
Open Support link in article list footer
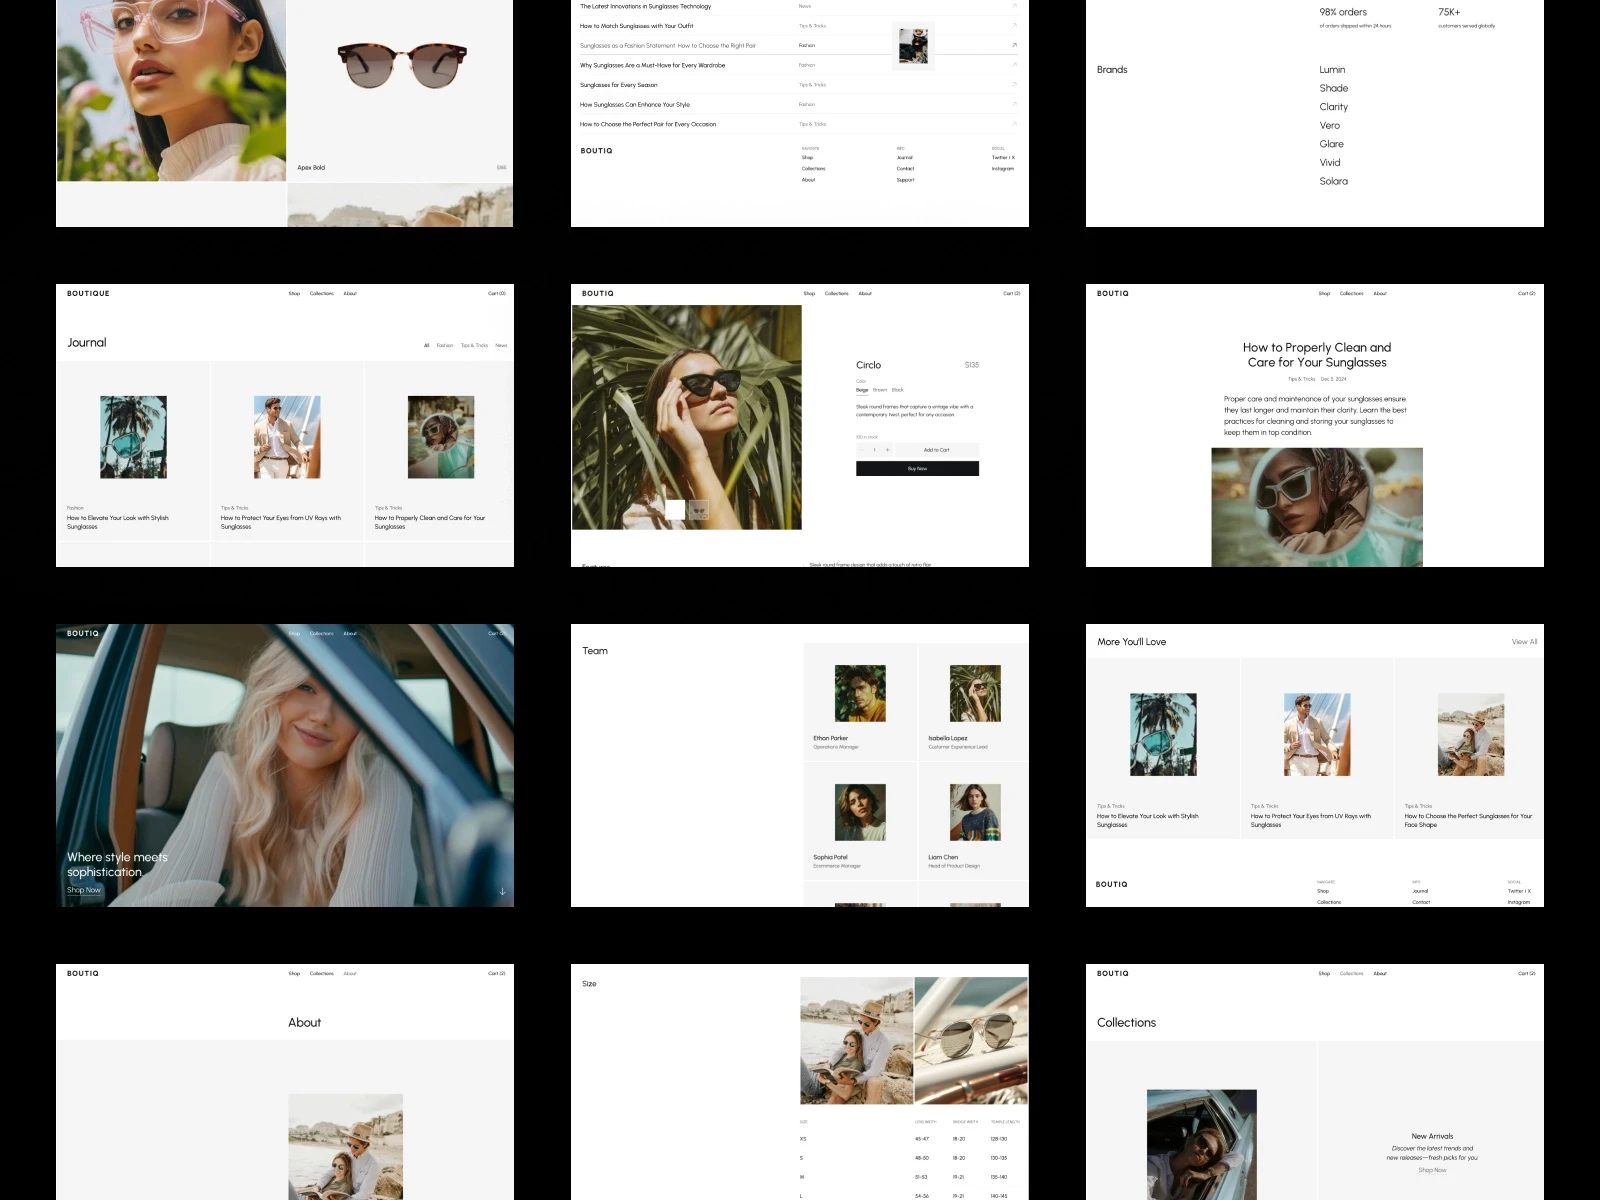point(906,180)
